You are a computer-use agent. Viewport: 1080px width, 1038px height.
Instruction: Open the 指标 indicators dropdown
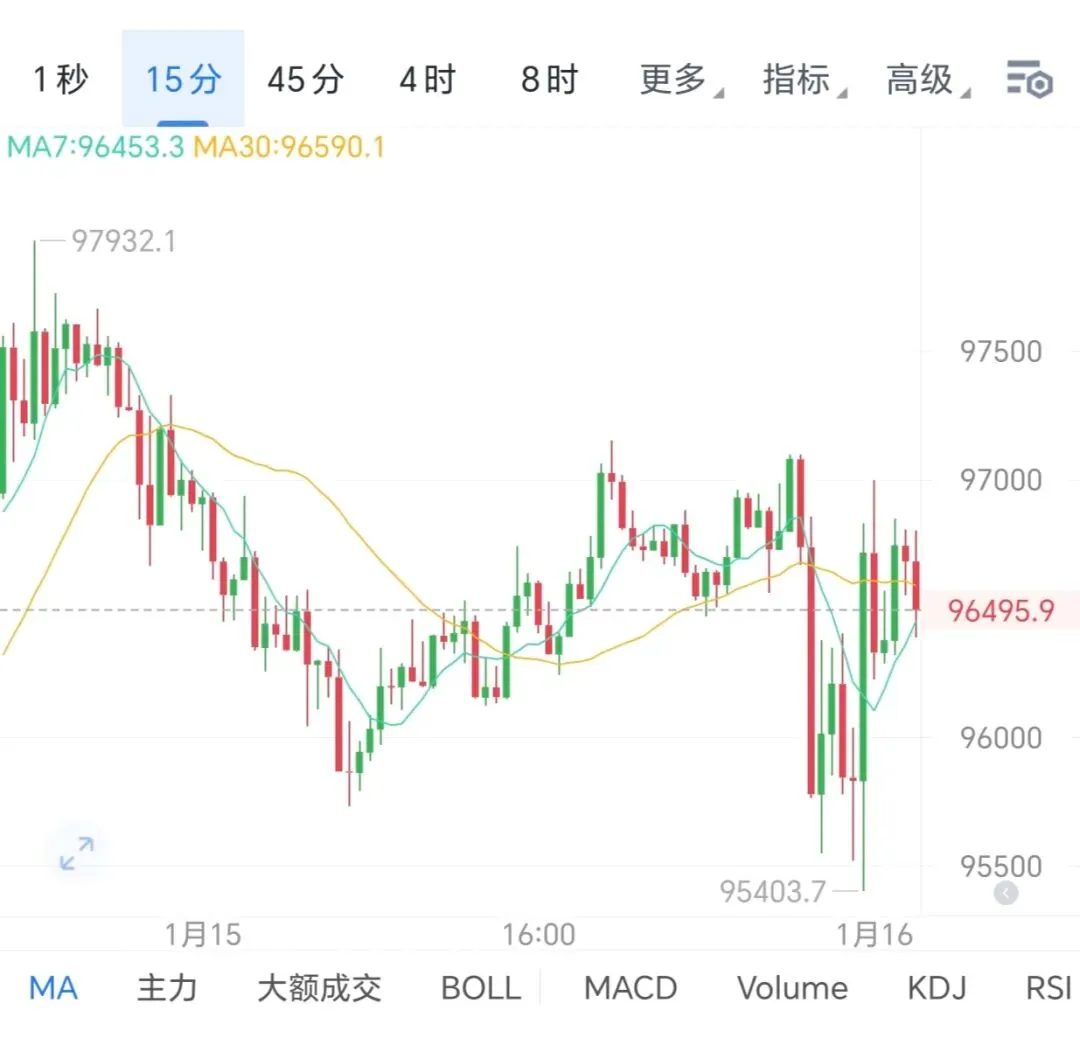(800, 79)
